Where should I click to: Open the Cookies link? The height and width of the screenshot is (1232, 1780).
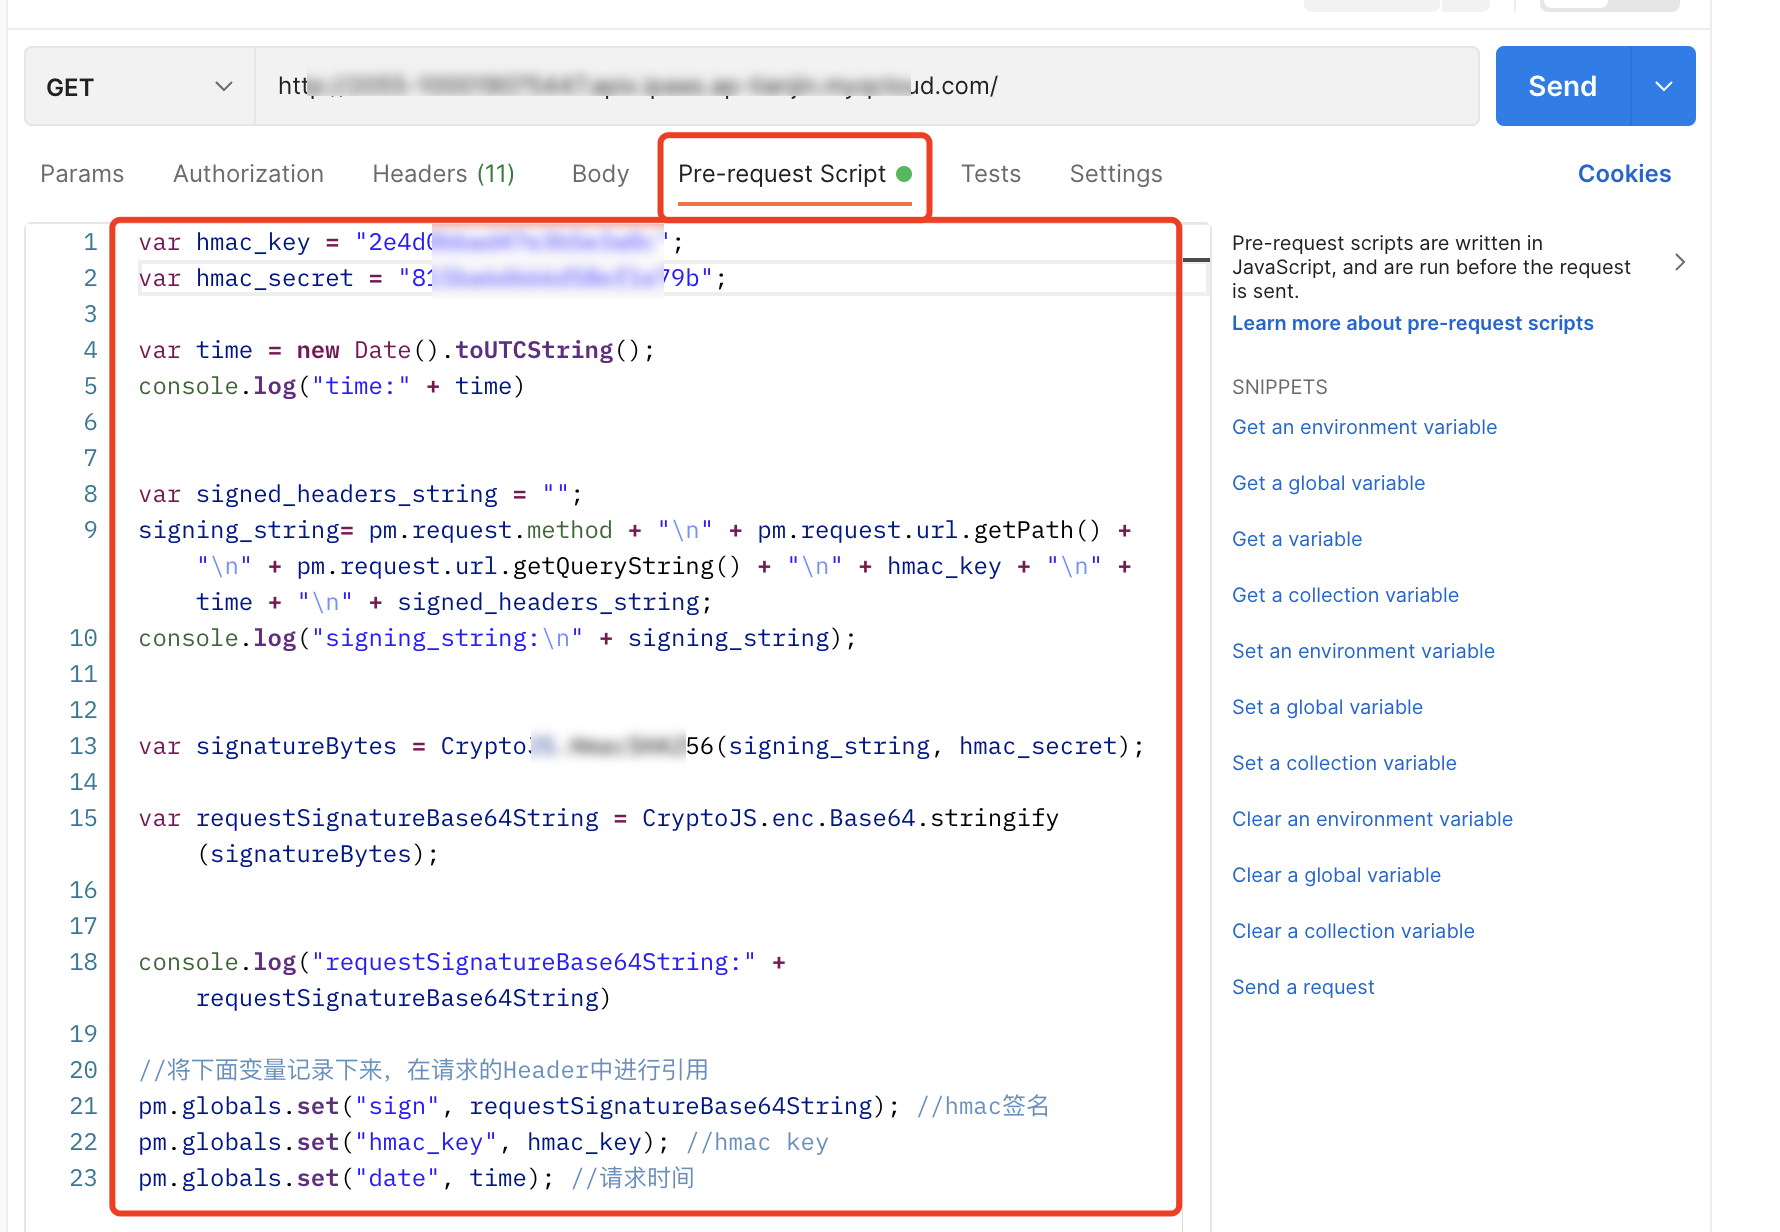click(1624, 174)
